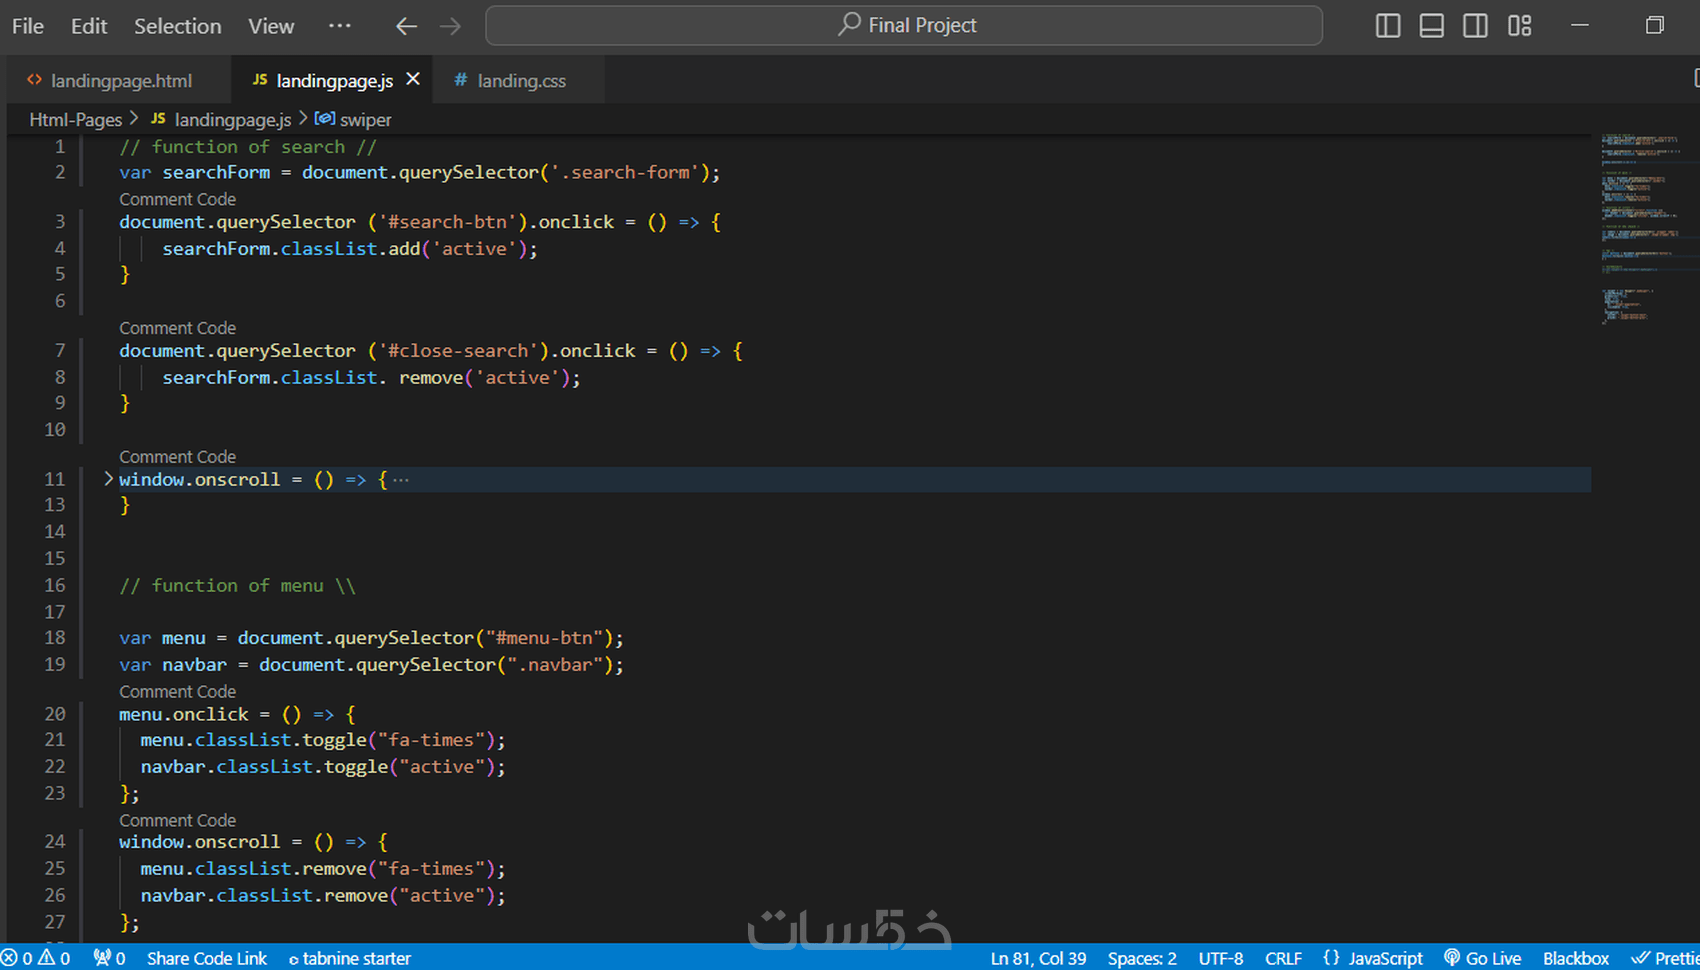
Task: Open the View menu
Action: [x=270, y=26]
